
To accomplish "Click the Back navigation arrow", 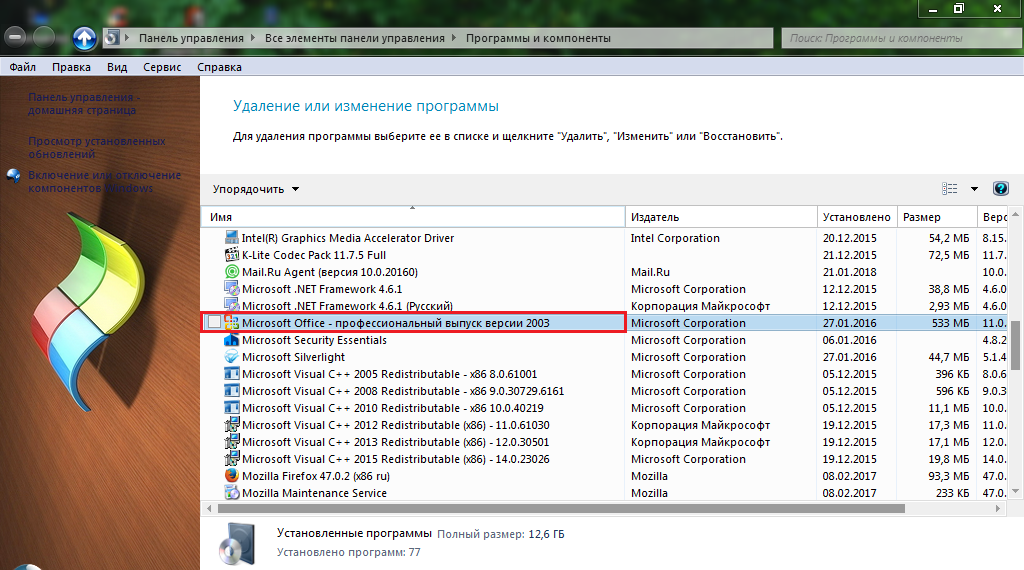I will (15, 37).
